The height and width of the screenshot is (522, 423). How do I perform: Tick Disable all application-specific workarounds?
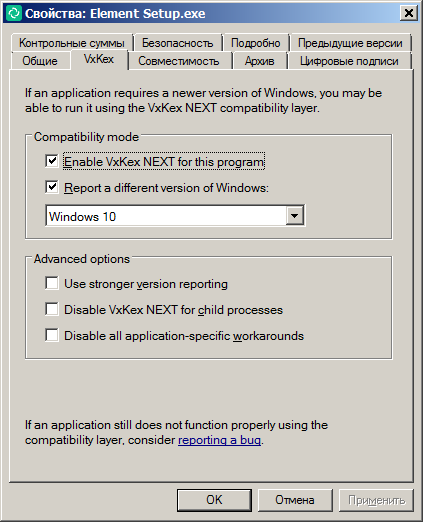[52, 335]
